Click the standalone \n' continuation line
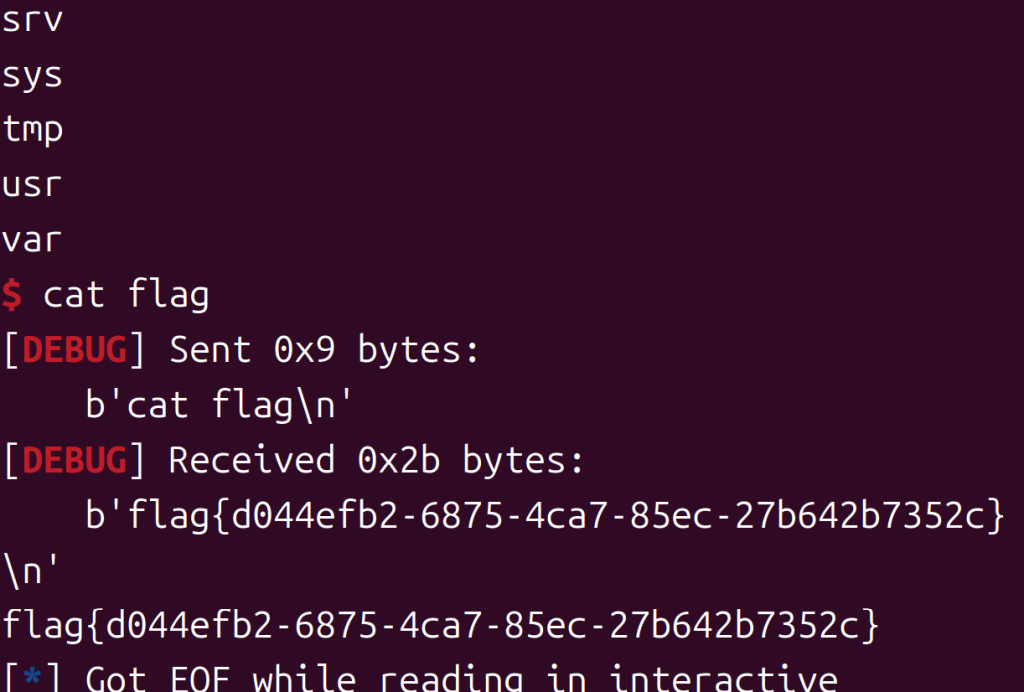Viewport: 1024px width, 692px height. [32, 570]
